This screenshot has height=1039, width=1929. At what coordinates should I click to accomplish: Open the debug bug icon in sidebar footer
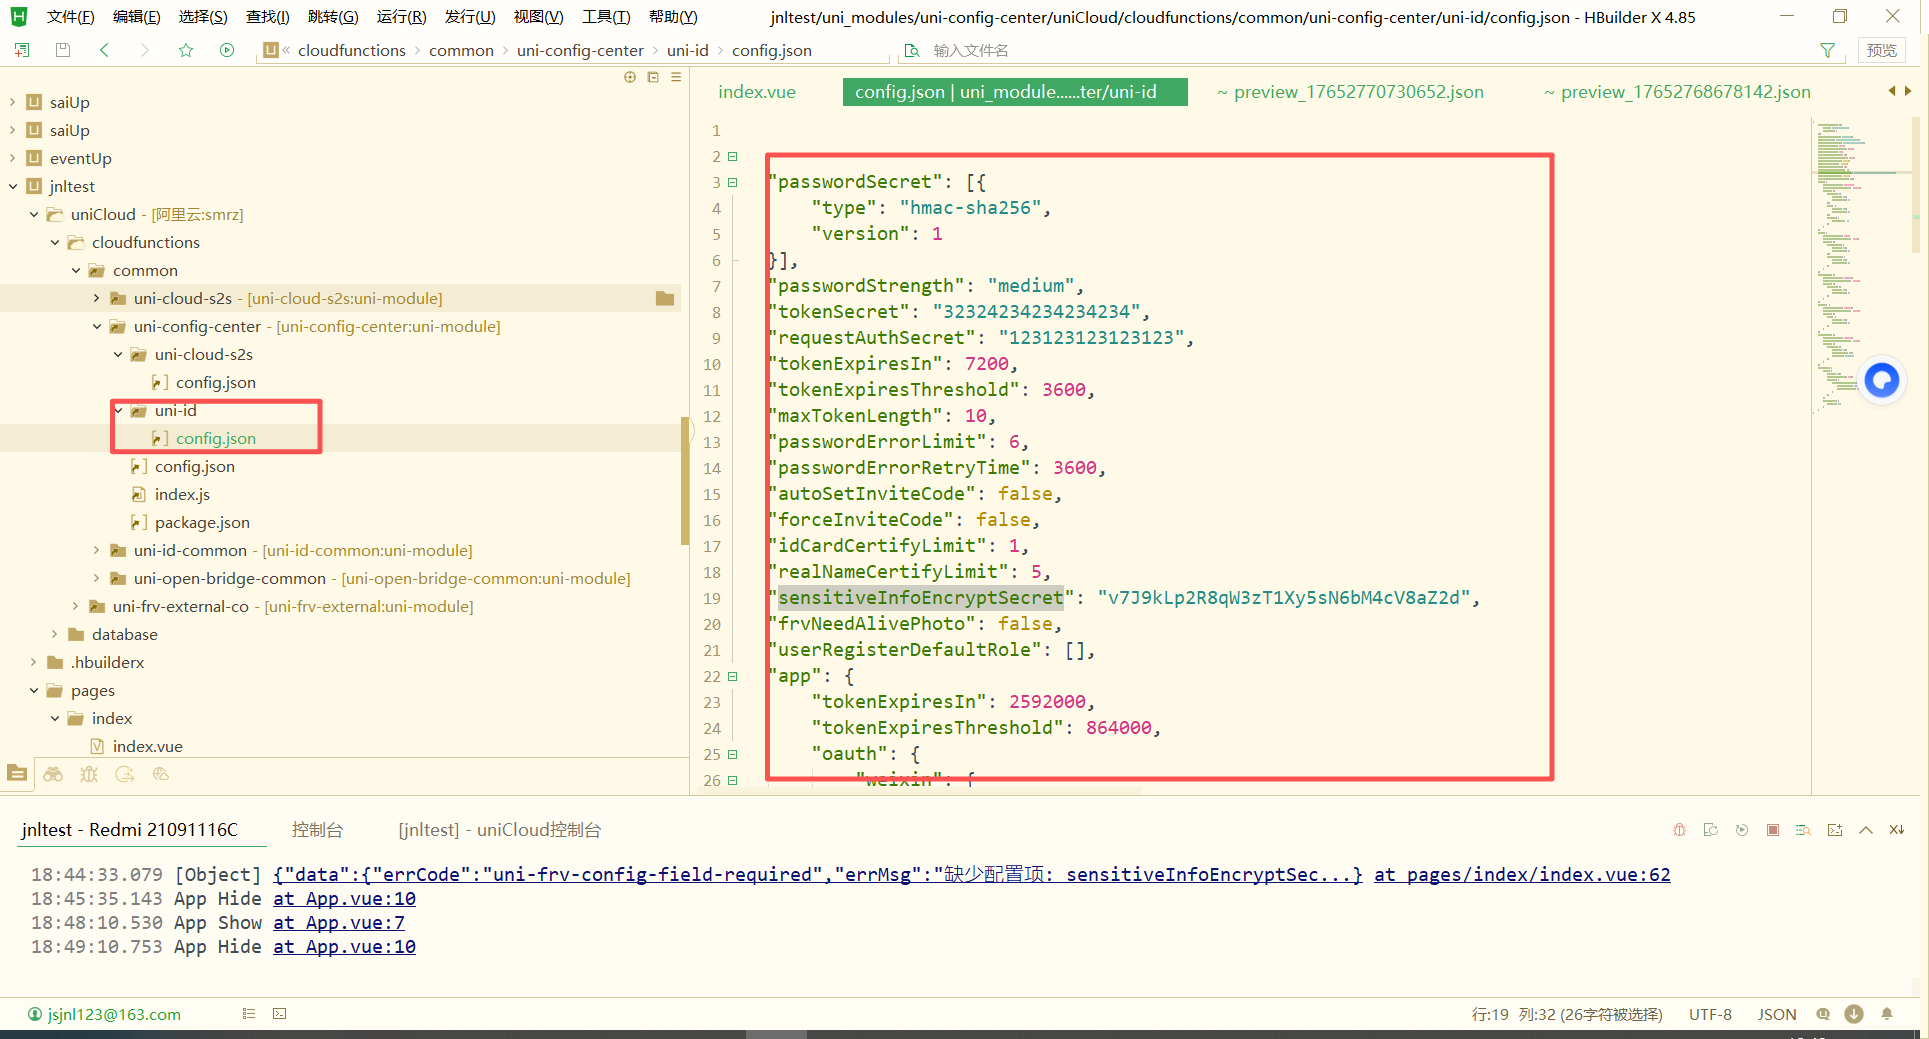[89, 774]
